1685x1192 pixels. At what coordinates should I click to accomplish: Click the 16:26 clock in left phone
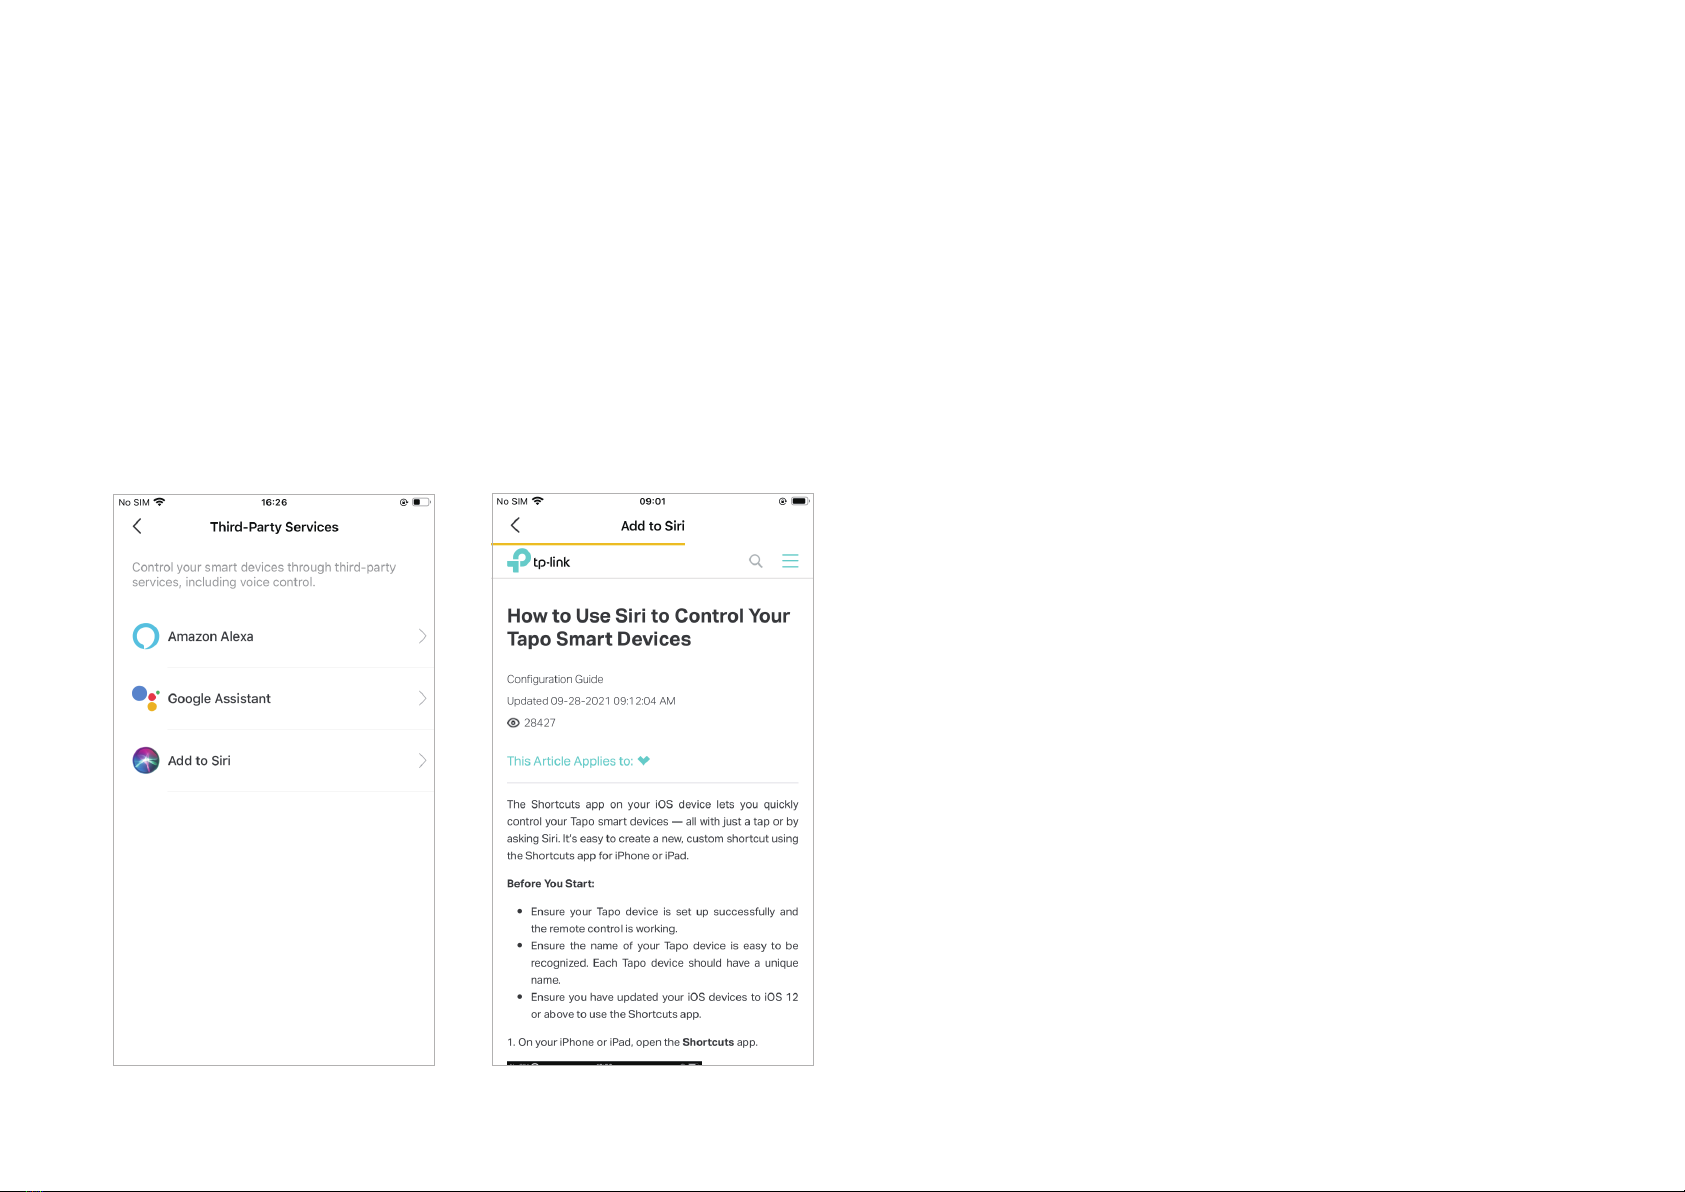pyautogui.click(x=274, y=502)
